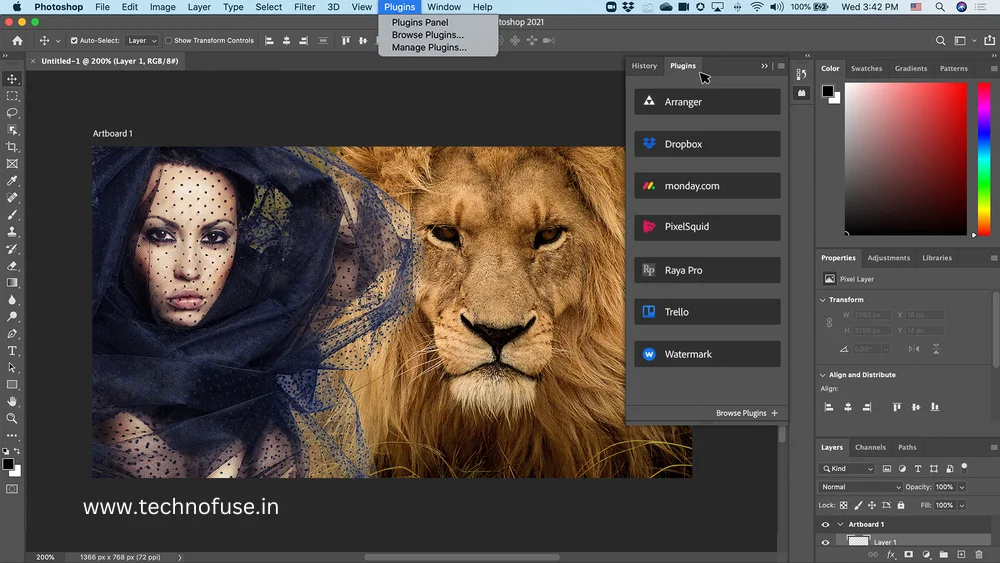
Task: Click the Home icon in options bar
Action: 17,40
